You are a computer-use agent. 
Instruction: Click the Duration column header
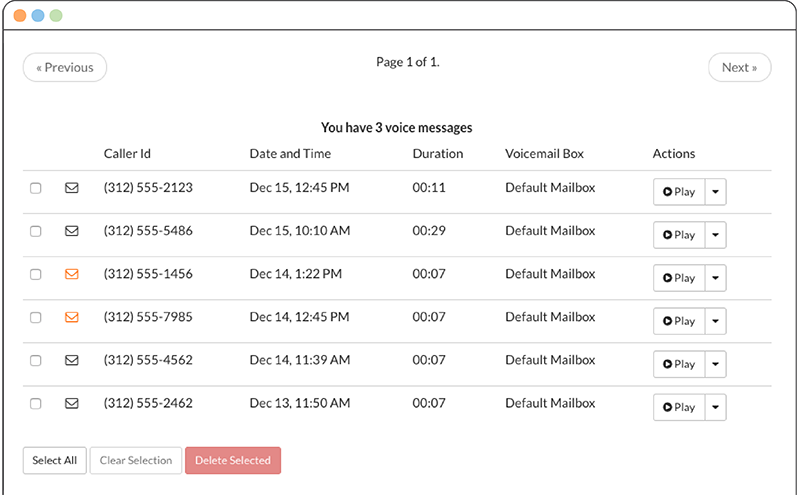(x=438, y=154)
